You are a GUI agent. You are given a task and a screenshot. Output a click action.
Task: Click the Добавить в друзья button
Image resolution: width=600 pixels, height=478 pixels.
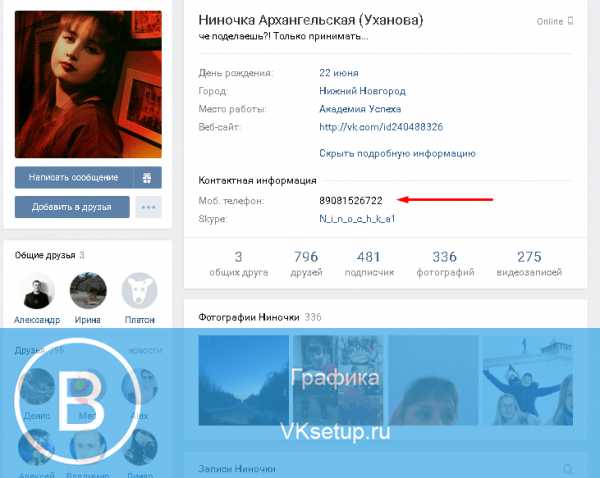coord(72,207)
